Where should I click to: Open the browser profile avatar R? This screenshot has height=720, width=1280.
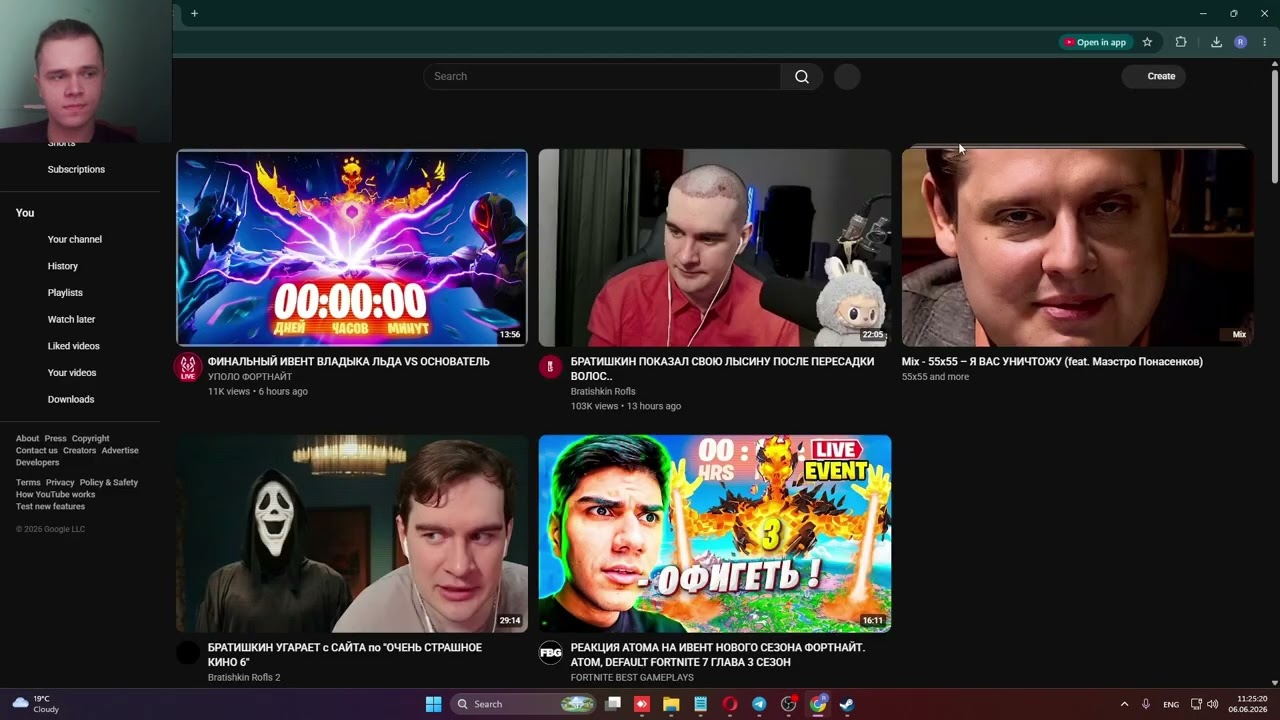[x=1240, y=42]
